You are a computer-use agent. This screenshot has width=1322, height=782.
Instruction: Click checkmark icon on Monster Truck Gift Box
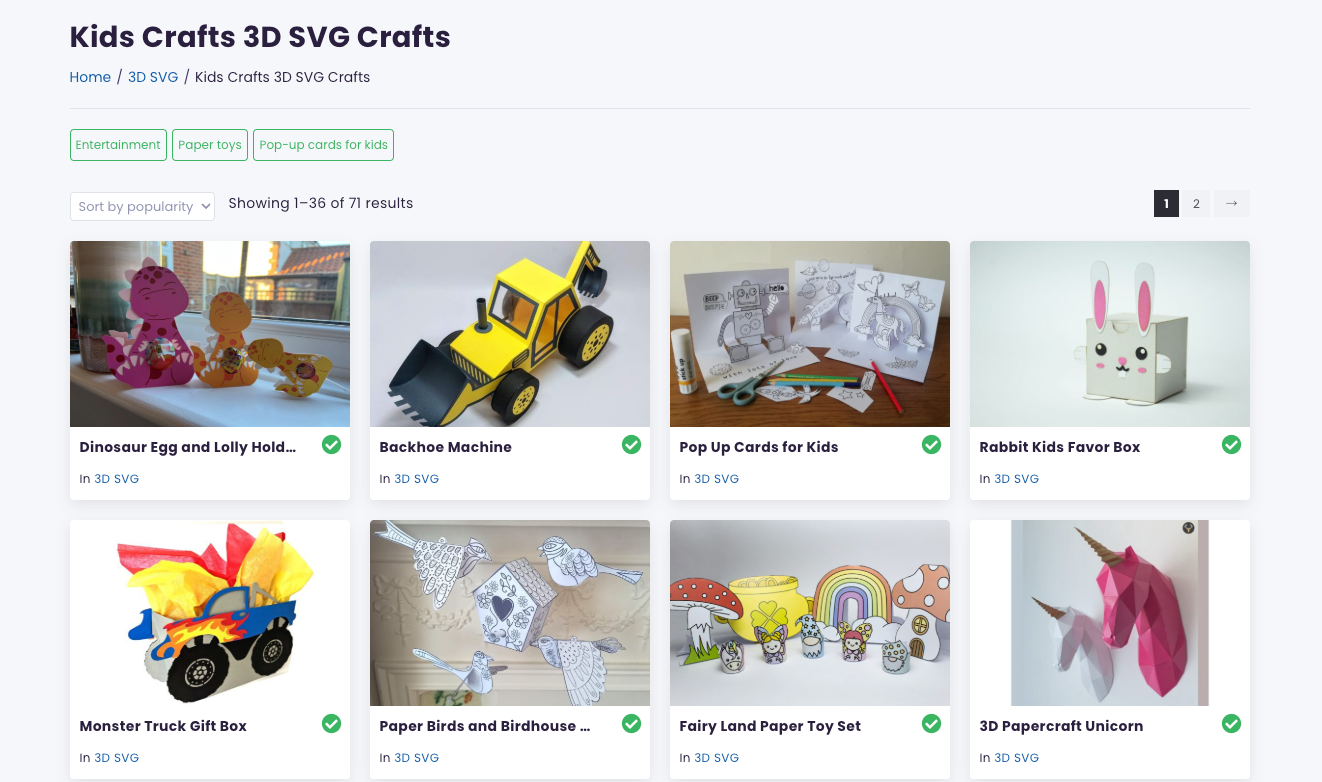click(331, 724)
